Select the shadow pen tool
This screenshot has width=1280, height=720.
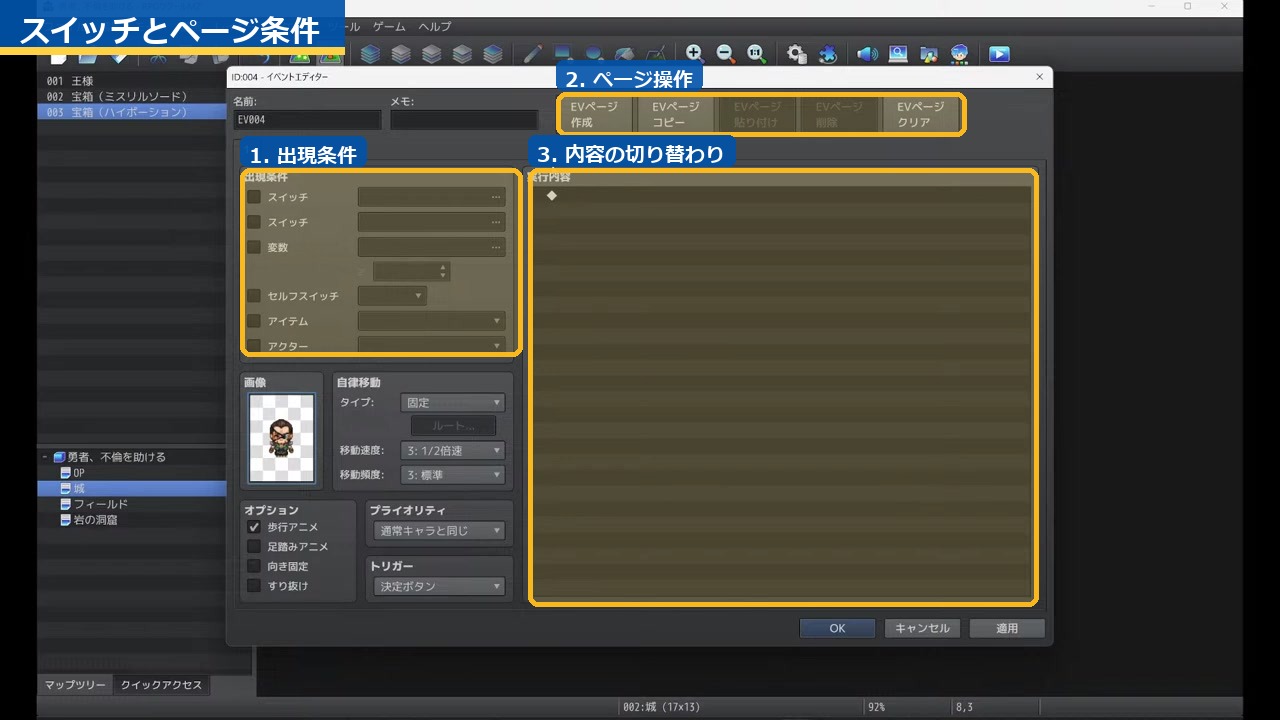pyautogui.click(x=656, y=53)
